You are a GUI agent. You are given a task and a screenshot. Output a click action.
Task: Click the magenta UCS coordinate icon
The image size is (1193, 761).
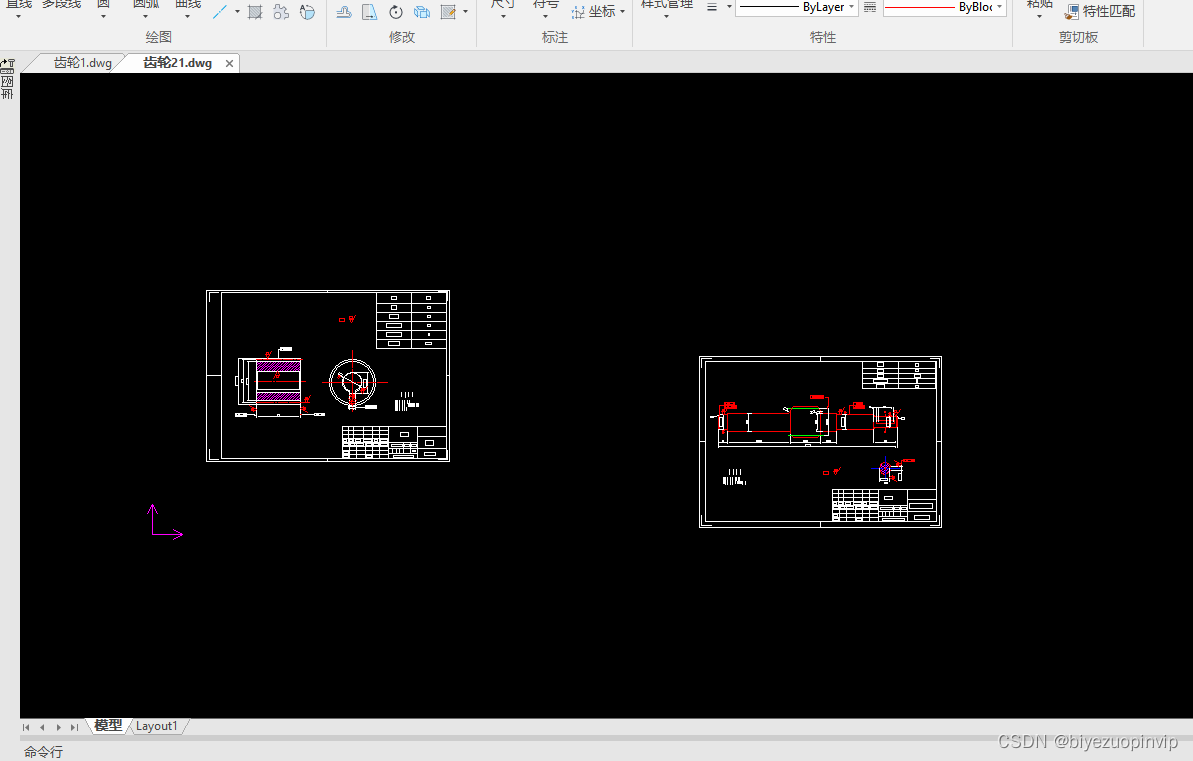[x=165, y=522]
